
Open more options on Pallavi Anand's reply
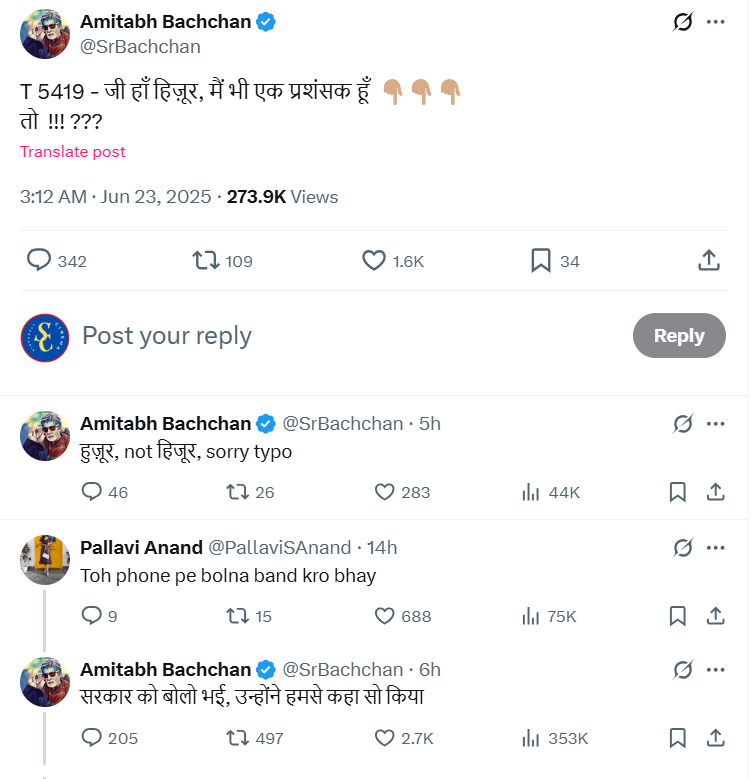[x=716, y=547]
